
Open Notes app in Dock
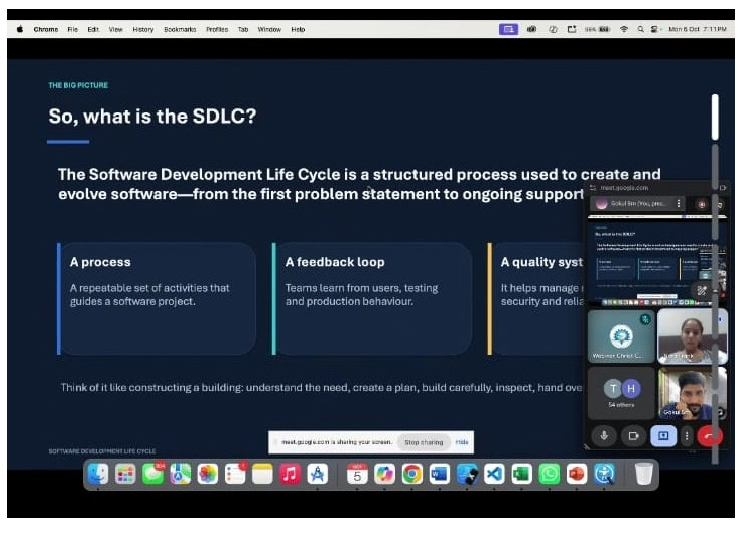(x=262, y=474)
